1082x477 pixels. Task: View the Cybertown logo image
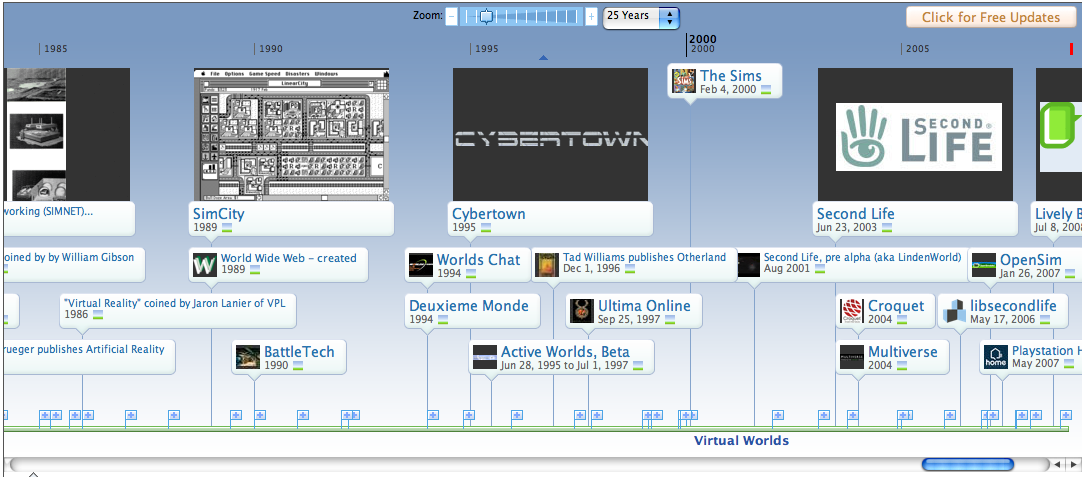[550, 135]
